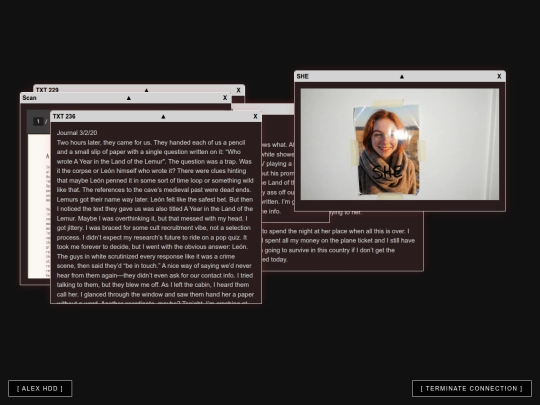The image size is (540, 405).
Task: Click the TXT 236 title bar label
Action: tap(64, 116)
